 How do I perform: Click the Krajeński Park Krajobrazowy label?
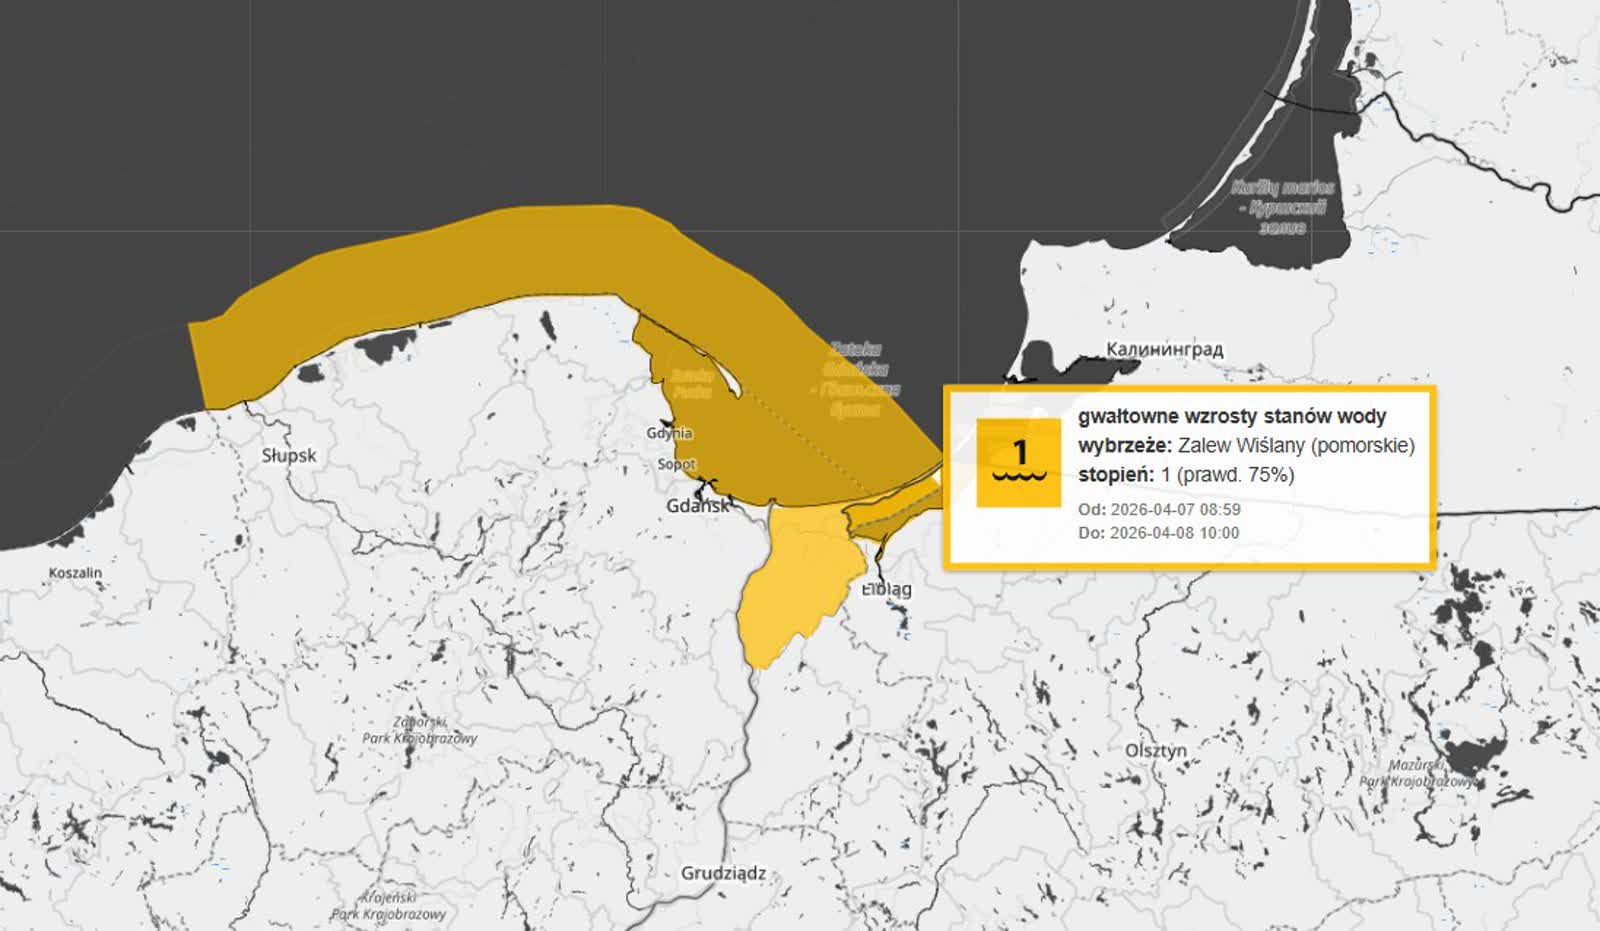388,905
